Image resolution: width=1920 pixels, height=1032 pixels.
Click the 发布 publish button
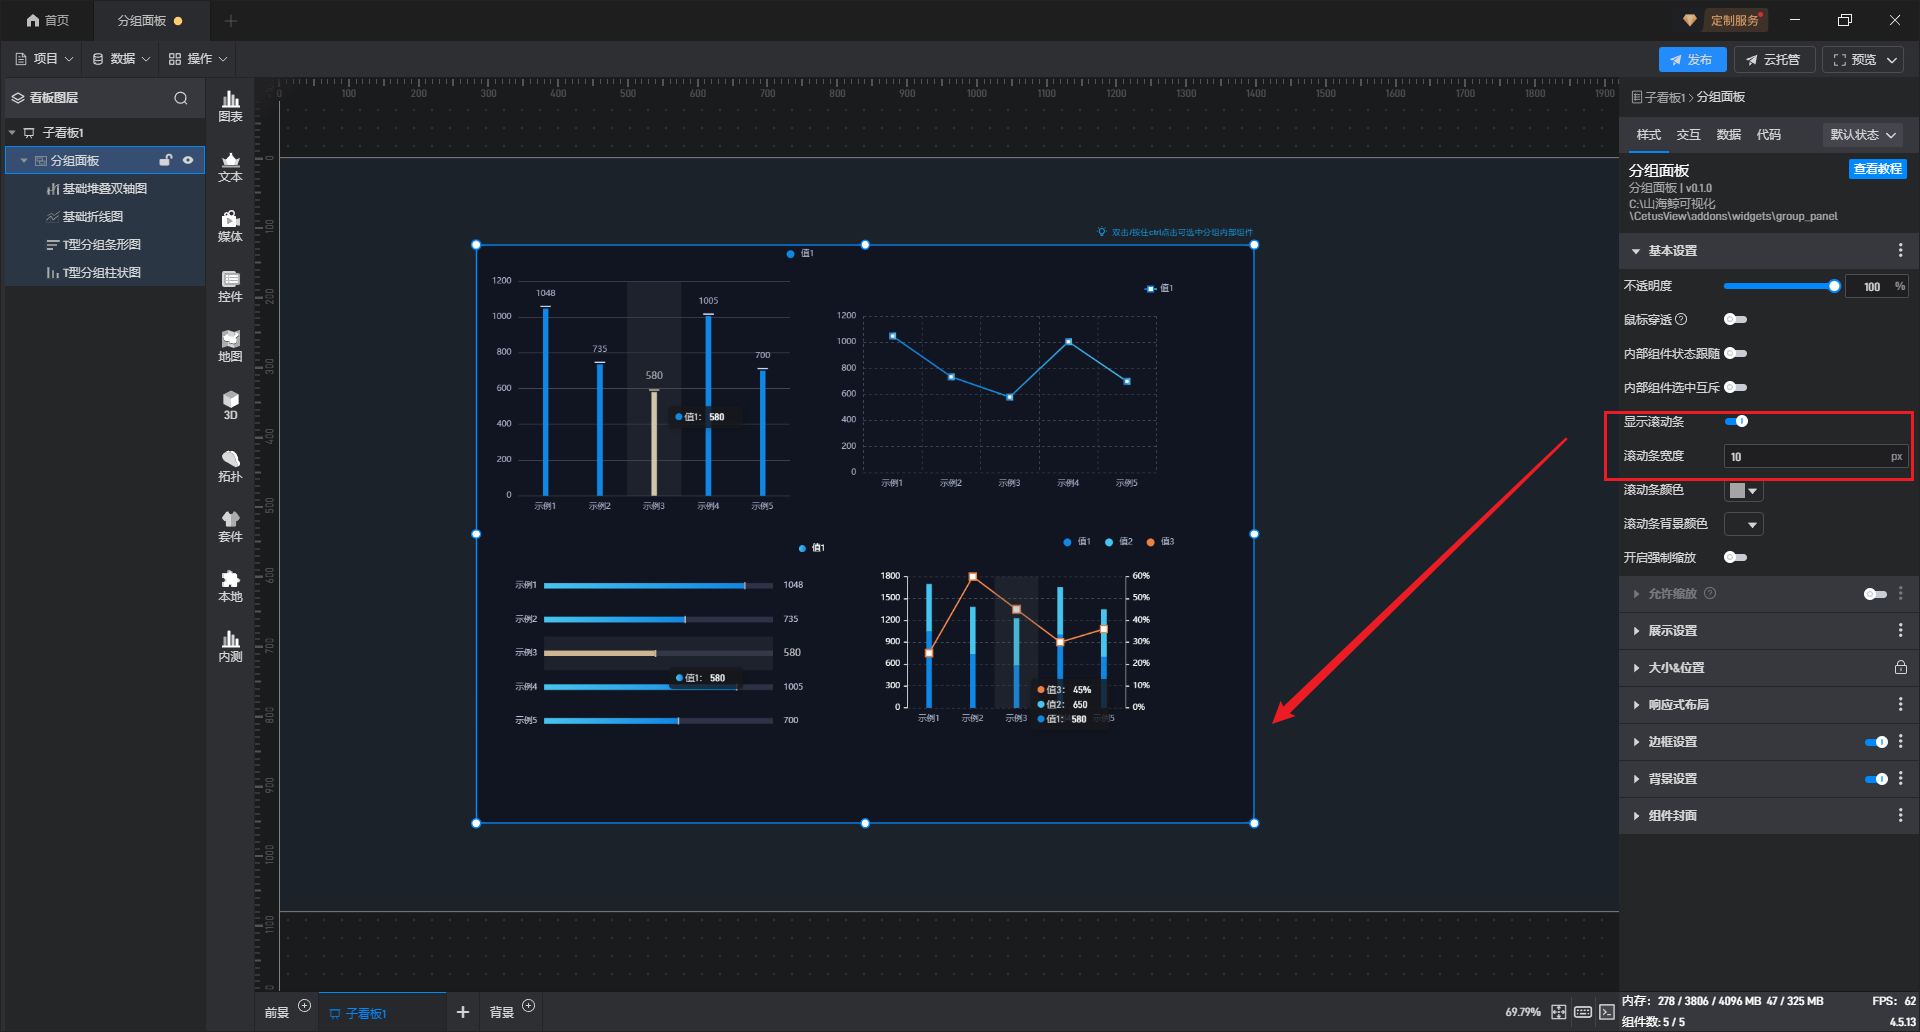pos(1691,60)
